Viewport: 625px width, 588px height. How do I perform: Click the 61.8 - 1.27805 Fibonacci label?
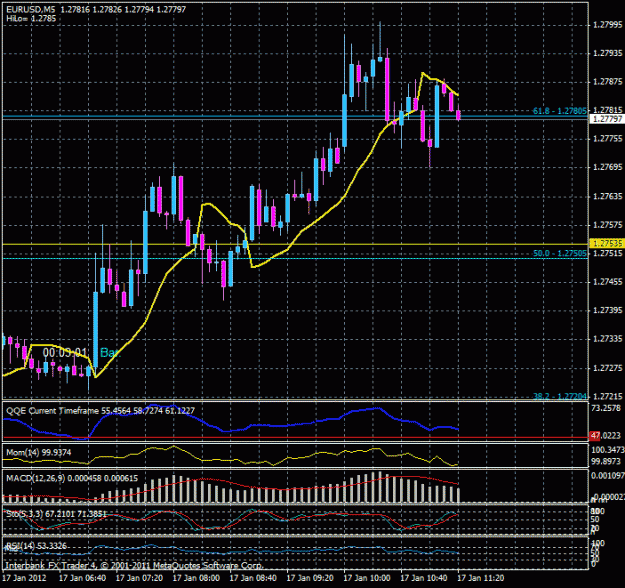click(560, 111)
